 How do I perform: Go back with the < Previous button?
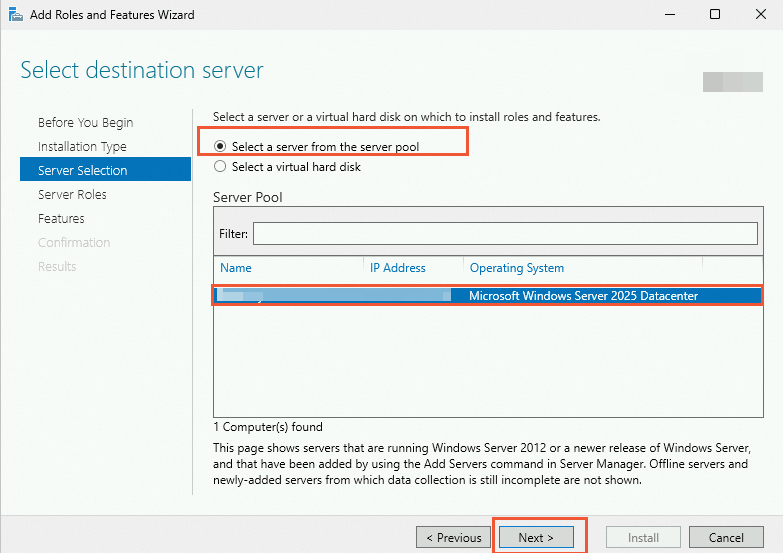coord(453,538)
